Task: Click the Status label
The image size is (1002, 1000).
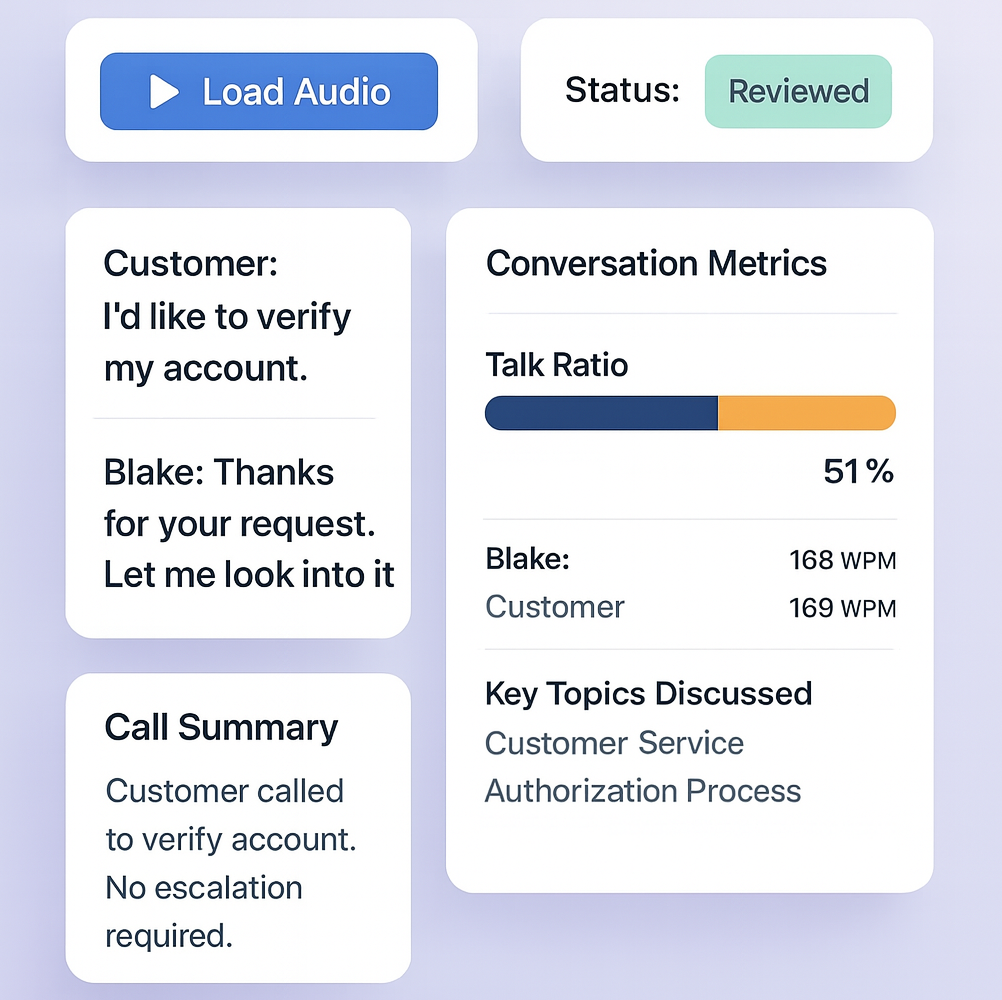Action: click(622, 91)
